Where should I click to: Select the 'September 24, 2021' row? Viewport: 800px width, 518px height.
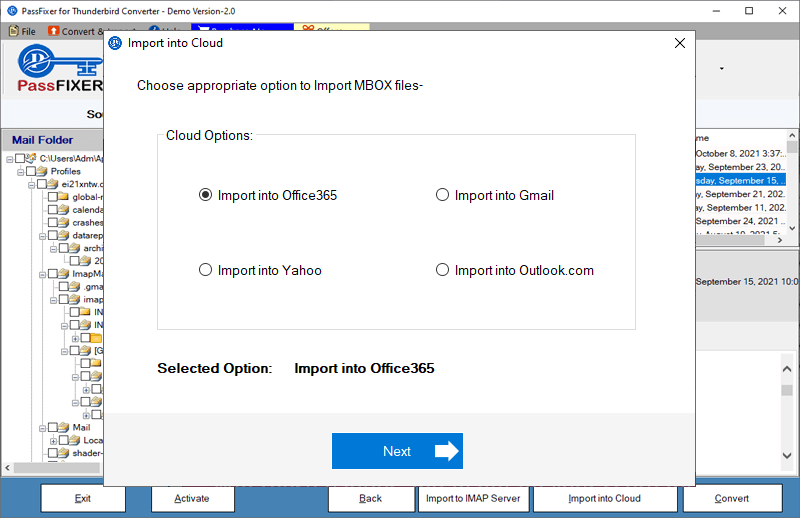pyautogui.click(x=741, y=221)
